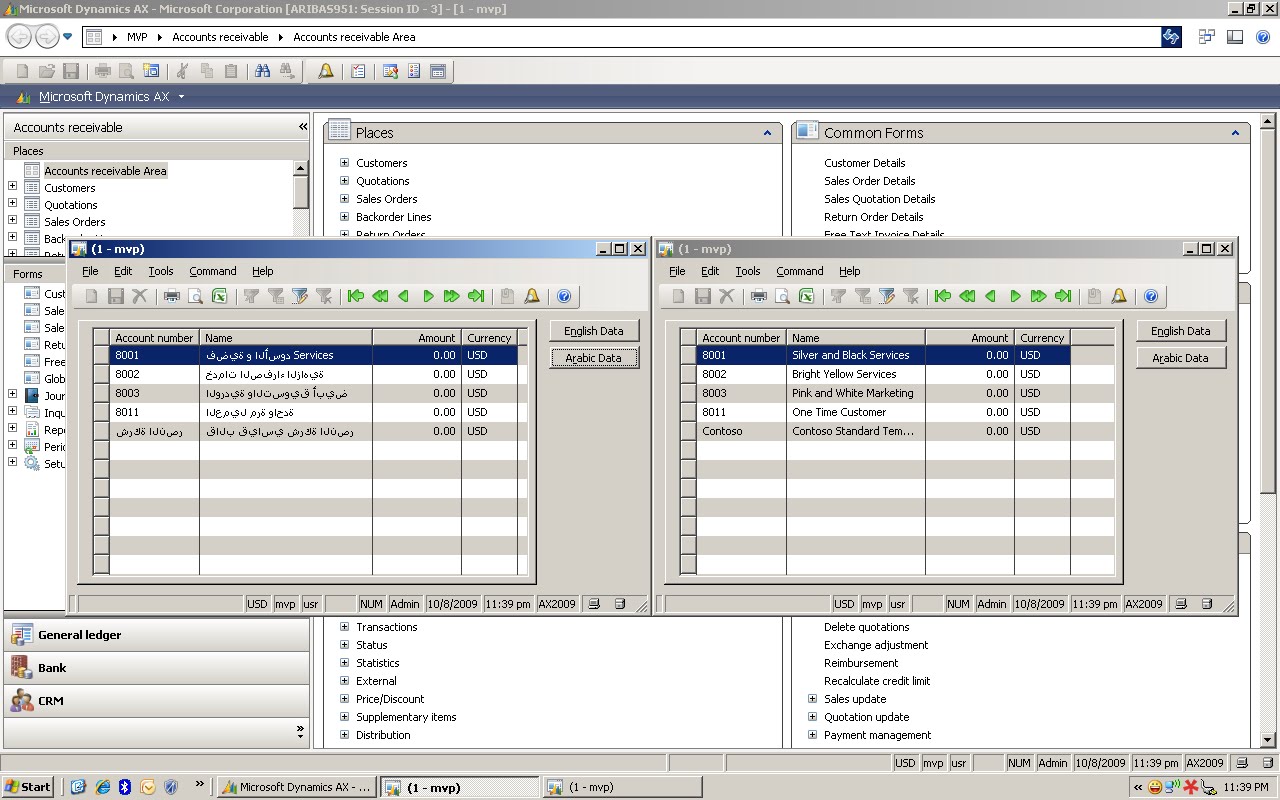Open Edit menu in the English-names window
The height and width of the screenshot is (800, 1280).
coord(710,271)
